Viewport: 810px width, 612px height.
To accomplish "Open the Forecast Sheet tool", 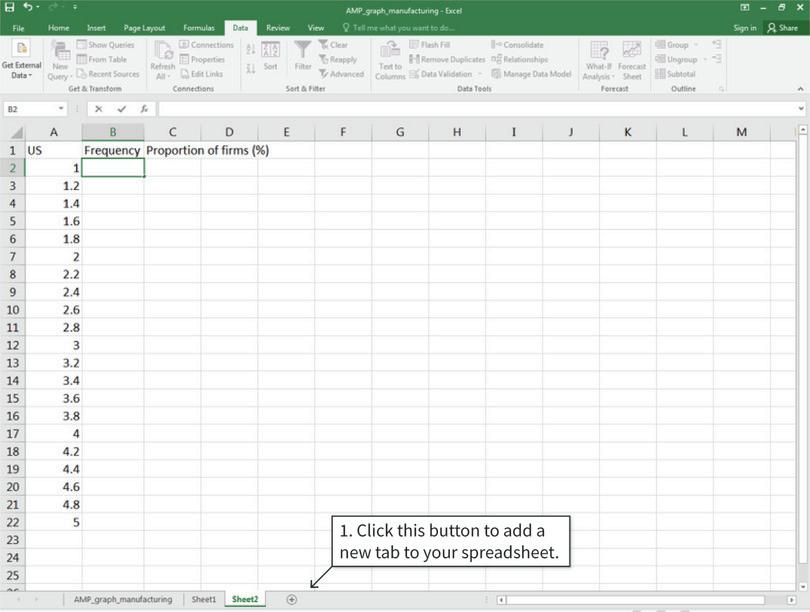I will (631, 58).
